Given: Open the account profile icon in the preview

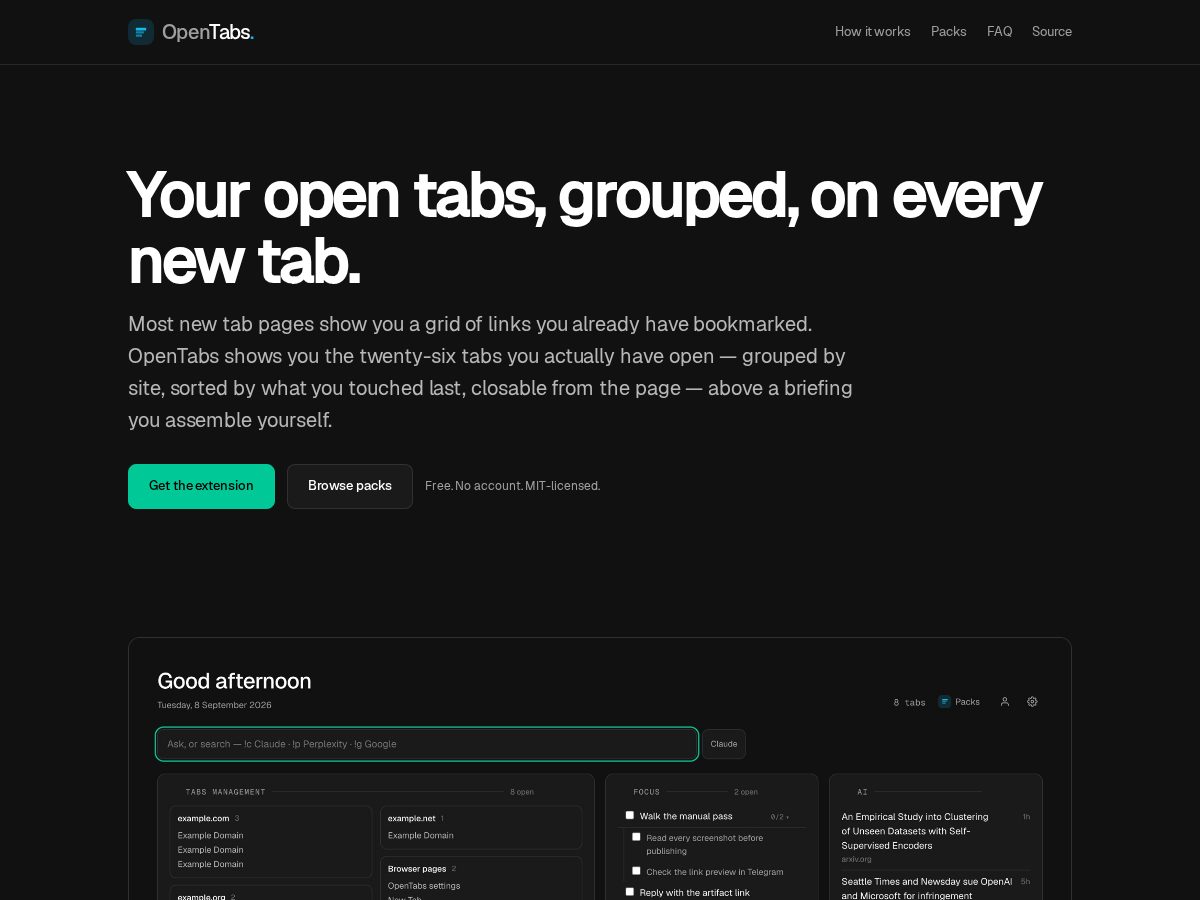Looking at the screenshot, I should coord(1005,702).
